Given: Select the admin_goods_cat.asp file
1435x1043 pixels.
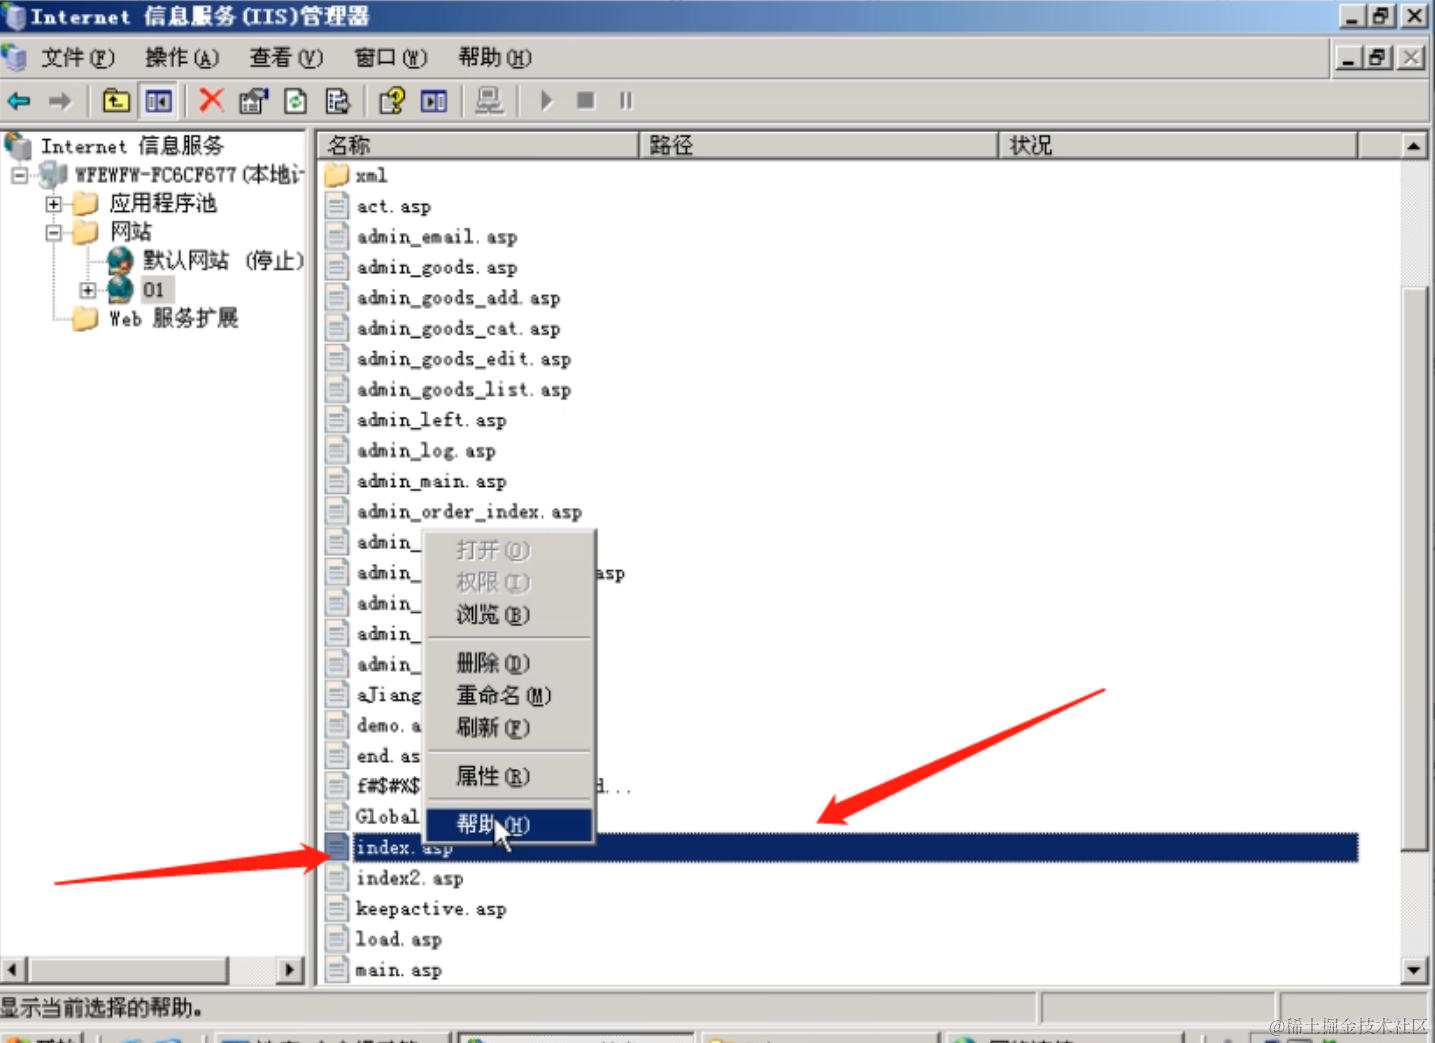Looking at the screenshot, I should pos(458,329).
